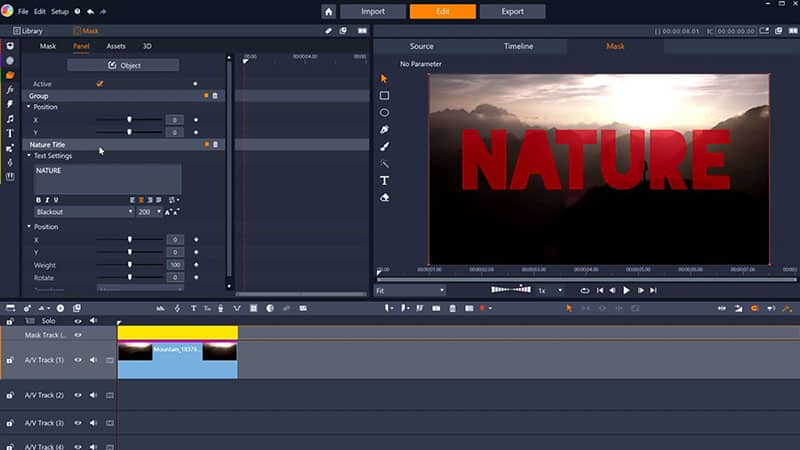Toggle the Active checkbox
Image resolution: width=800 pixels, height=450 pixels.
100,84
